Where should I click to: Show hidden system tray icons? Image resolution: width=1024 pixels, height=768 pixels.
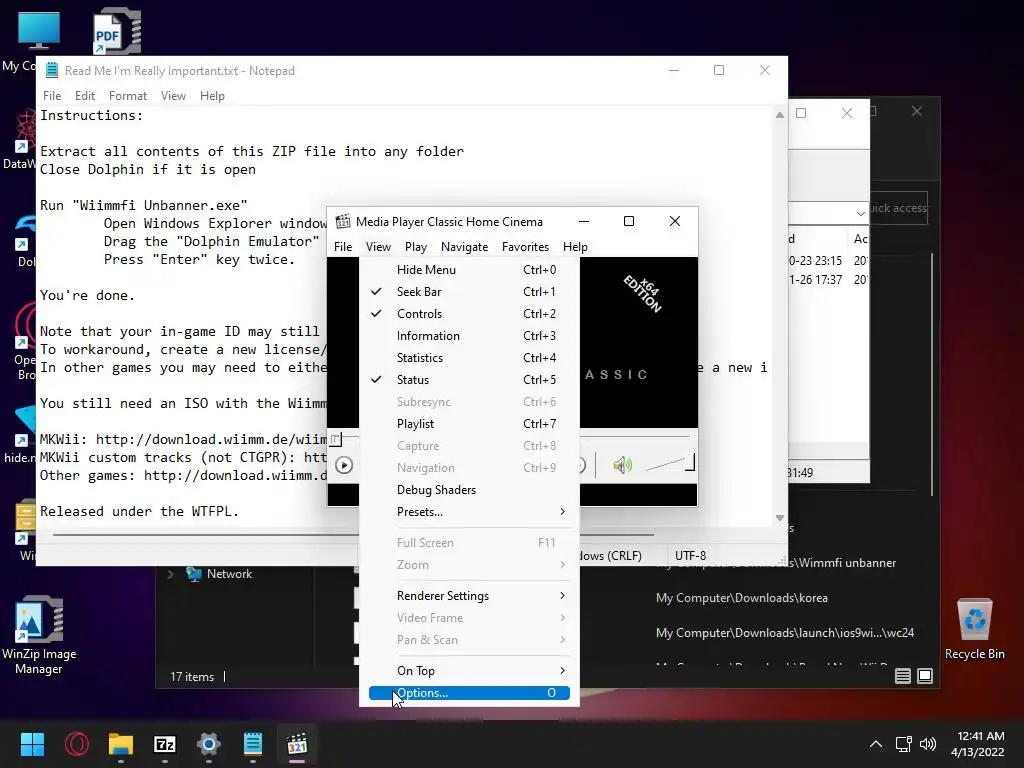[876, 744]
